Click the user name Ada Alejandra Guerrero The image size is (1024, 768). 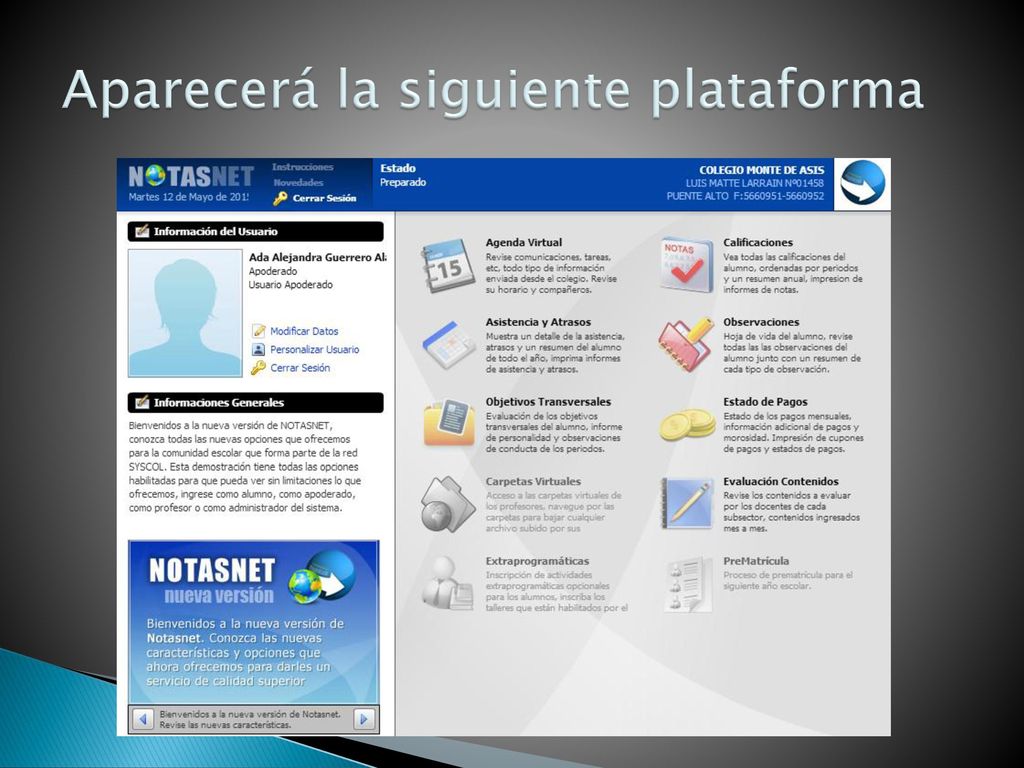point(317,257)
